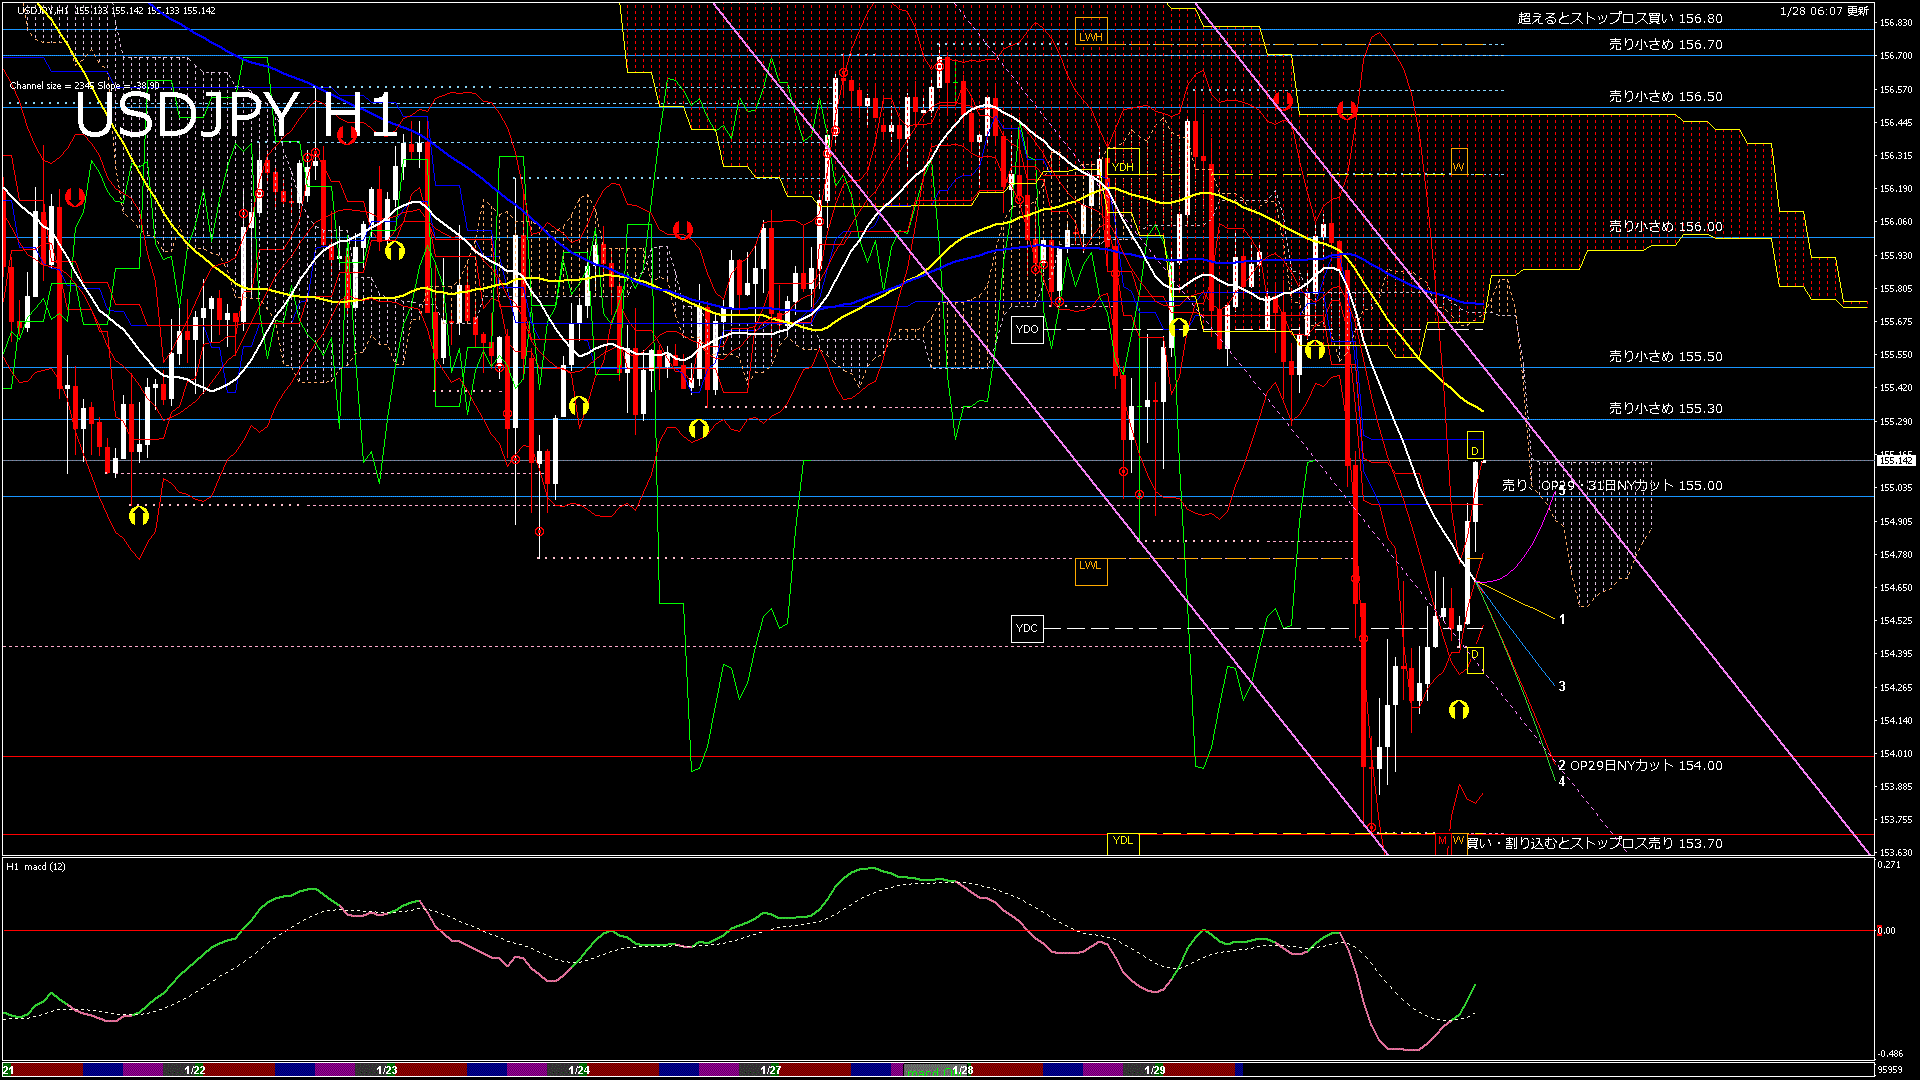Click the USDJPY,H1 OHLC header line
Viewport: 1920px width, 1080px height.
[x=116, y=10]
